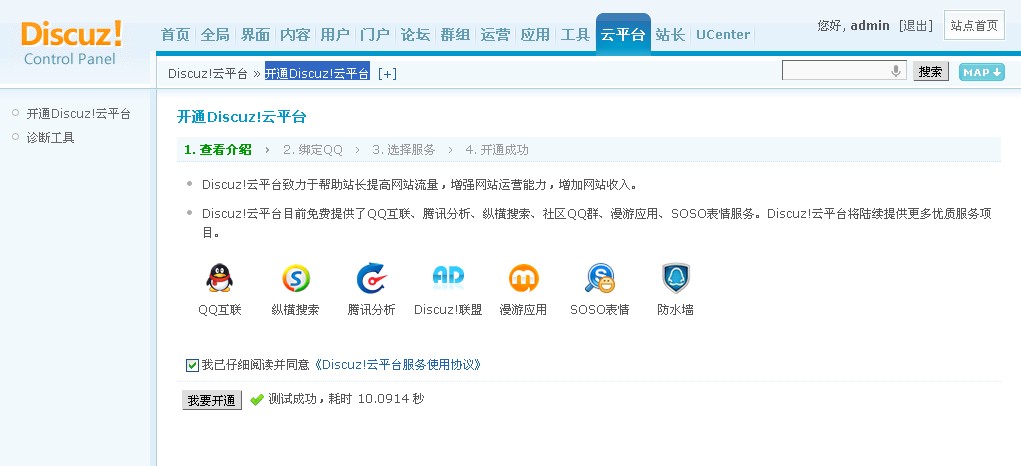Click step 1. 查看介绍

(x=217, y=150)
